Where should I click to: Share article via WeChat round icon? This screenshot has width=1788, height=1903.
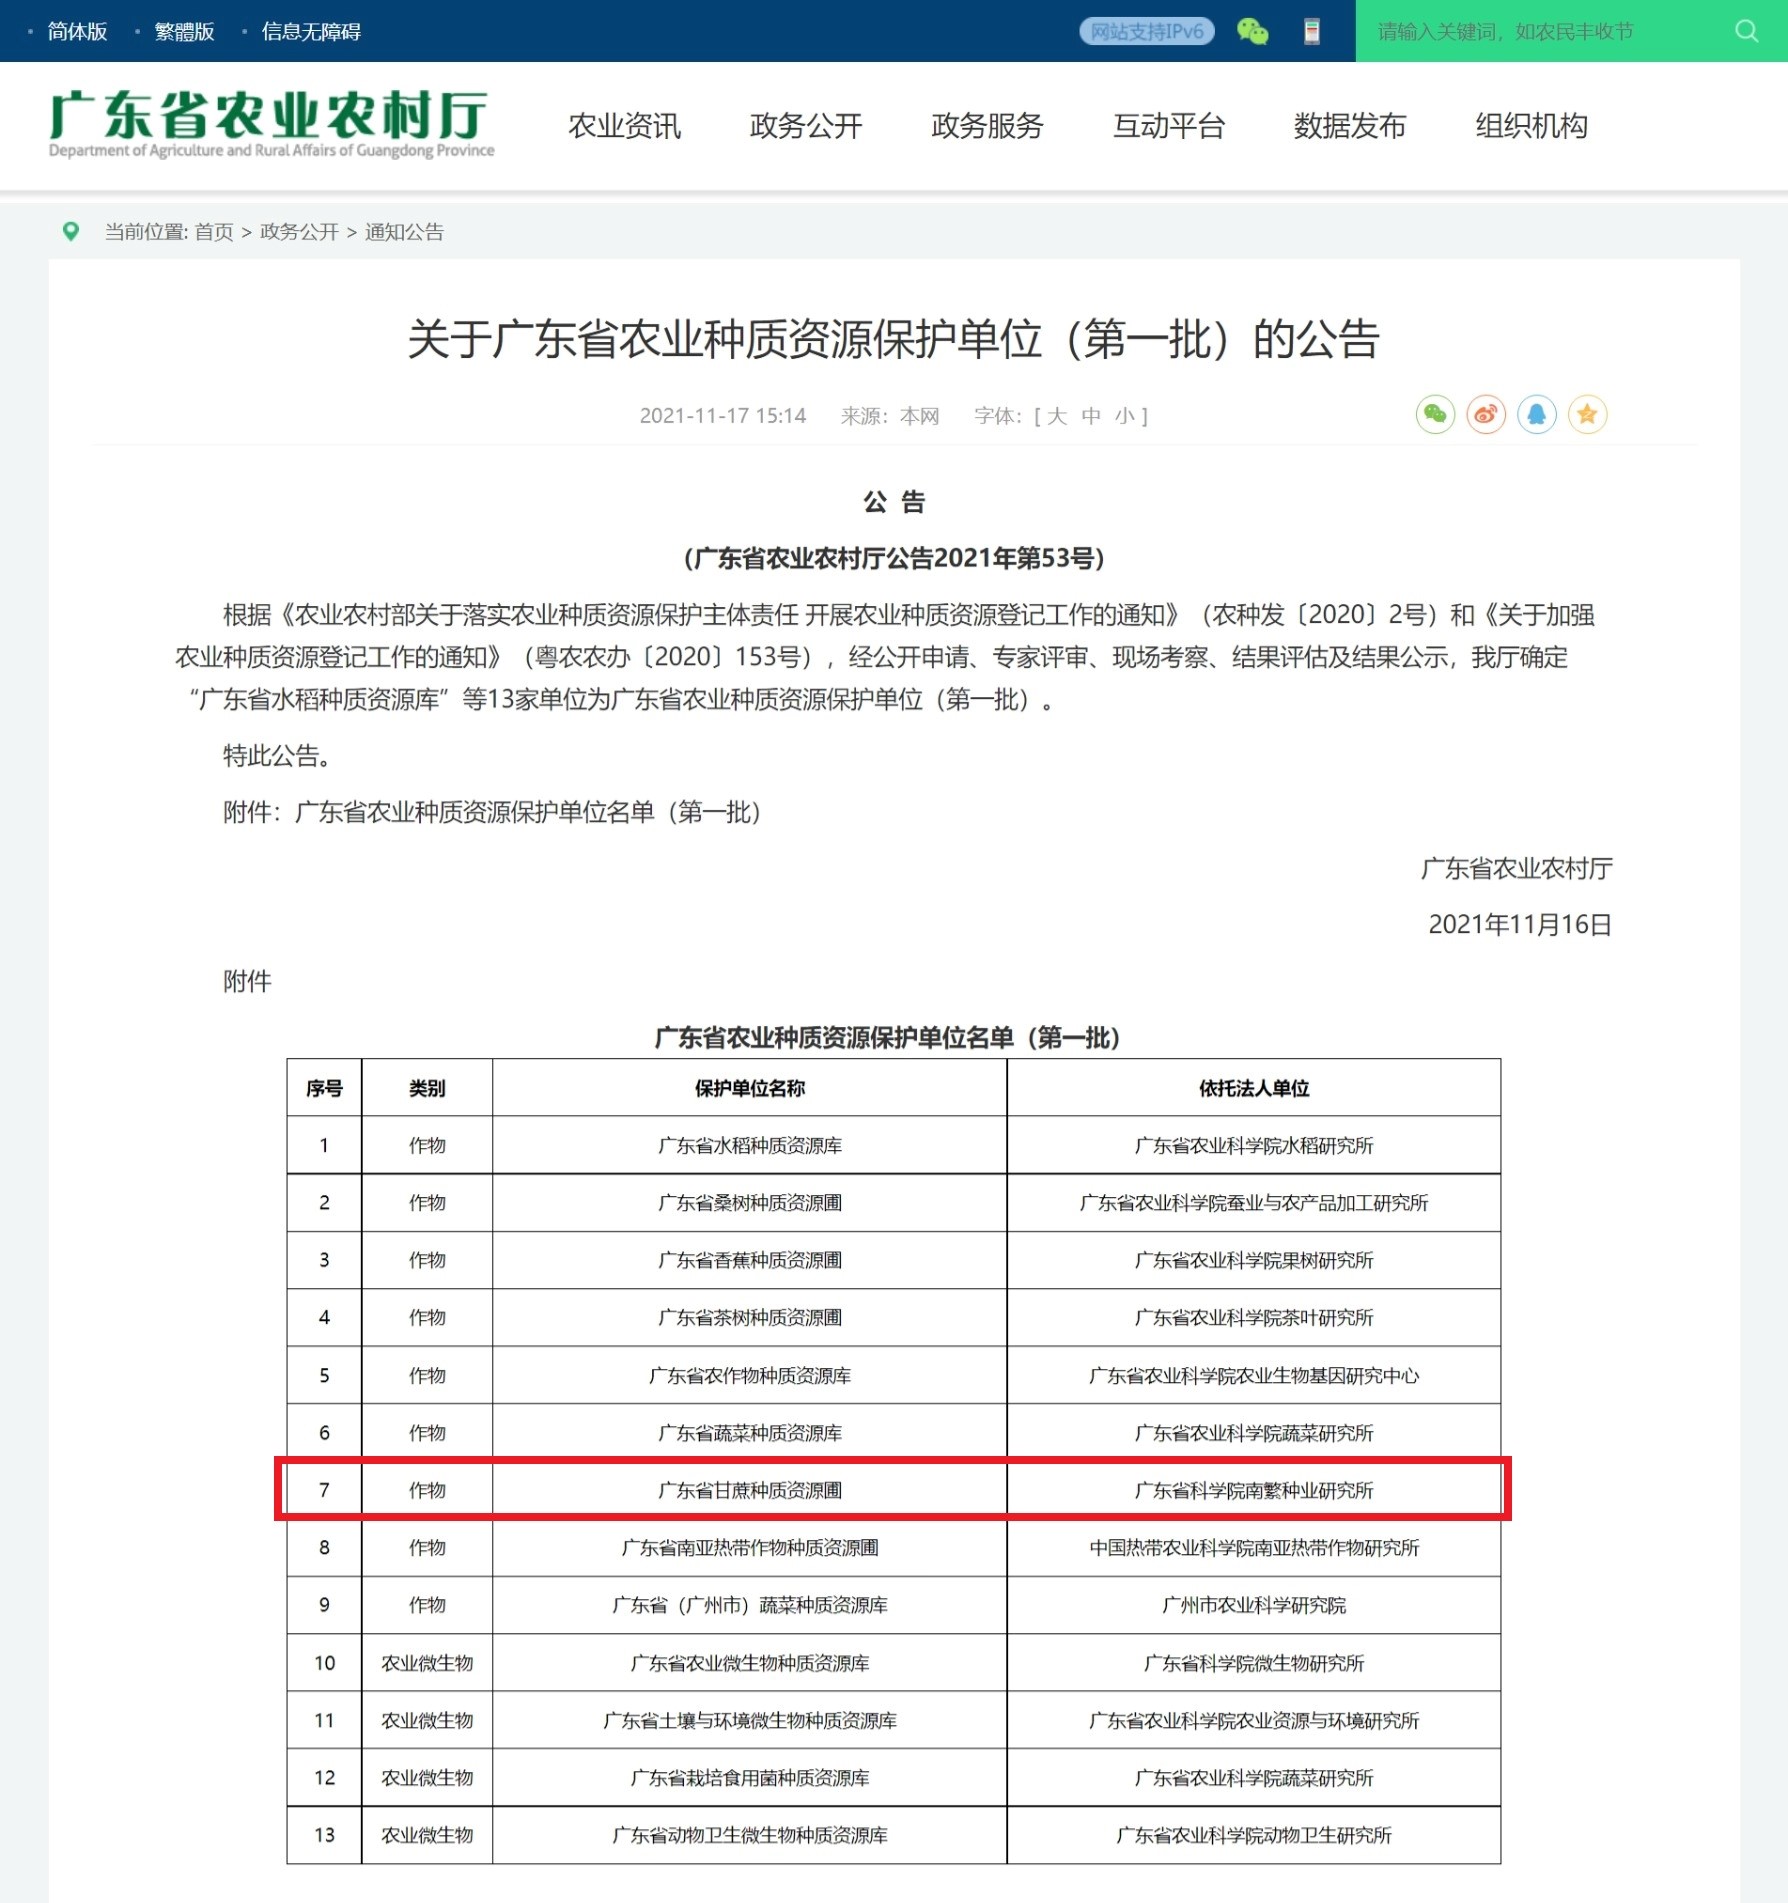pyautogui.click(x=1435, y=414)
